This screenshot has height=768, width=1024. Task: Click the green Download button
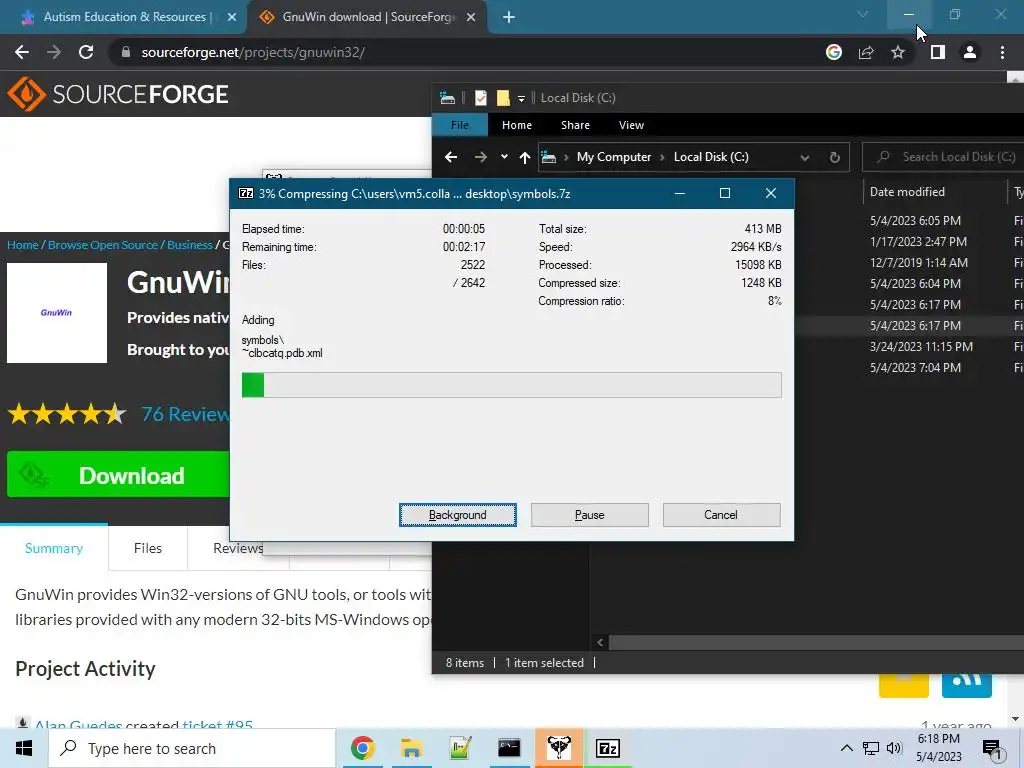(x=118, y=475)
